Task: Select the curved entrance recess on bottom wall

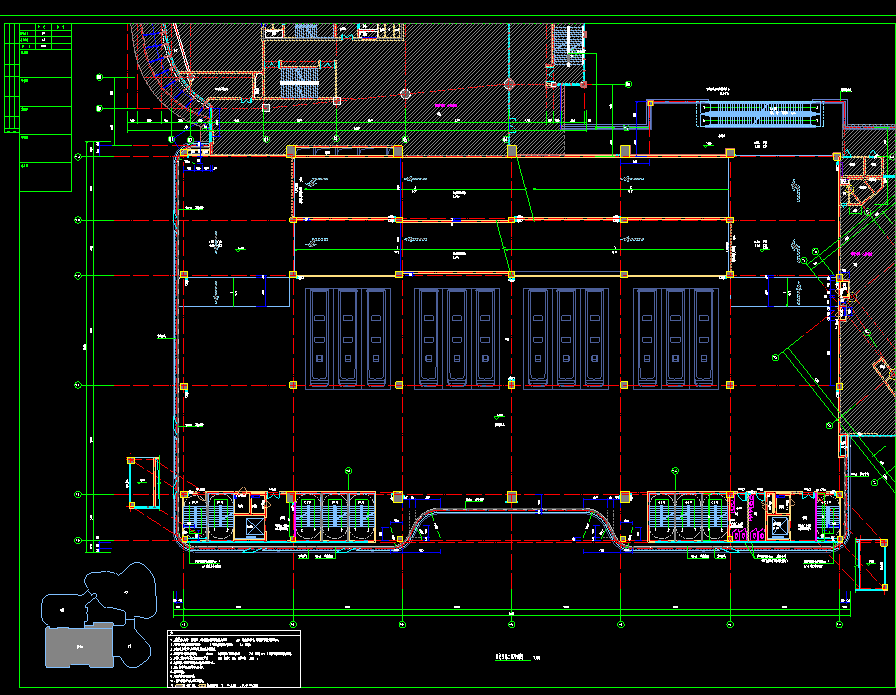Action: coord(510,522)
